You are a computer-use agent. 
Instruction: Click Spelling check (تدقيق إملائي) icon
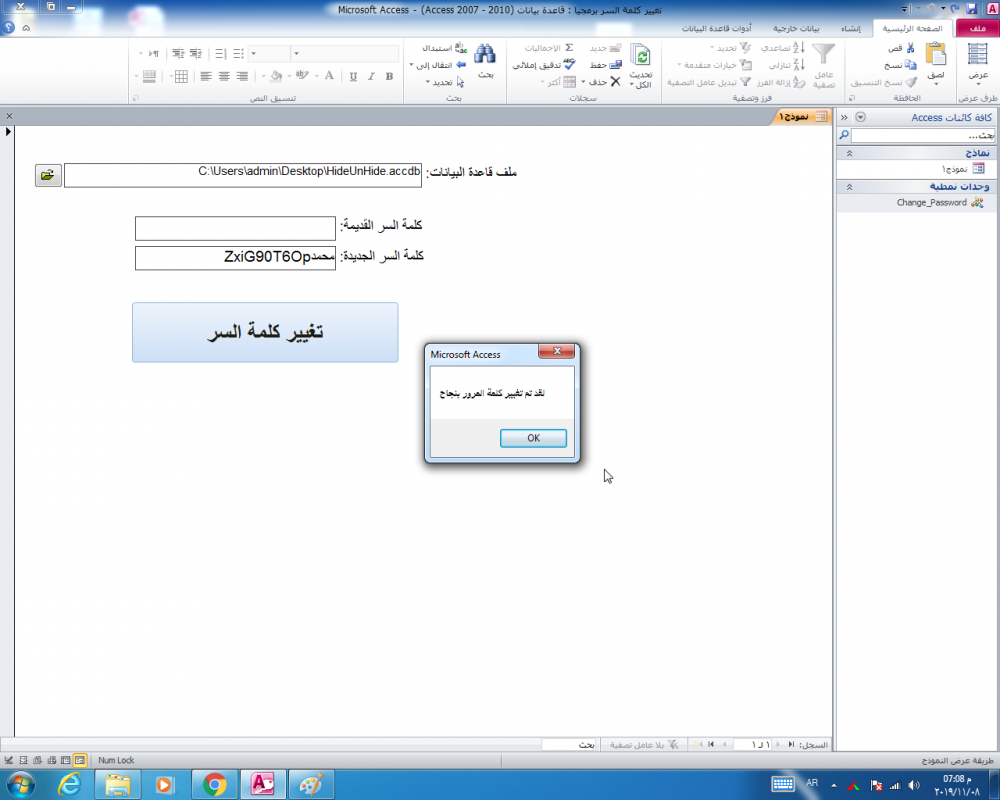click(x=569, y=64)
